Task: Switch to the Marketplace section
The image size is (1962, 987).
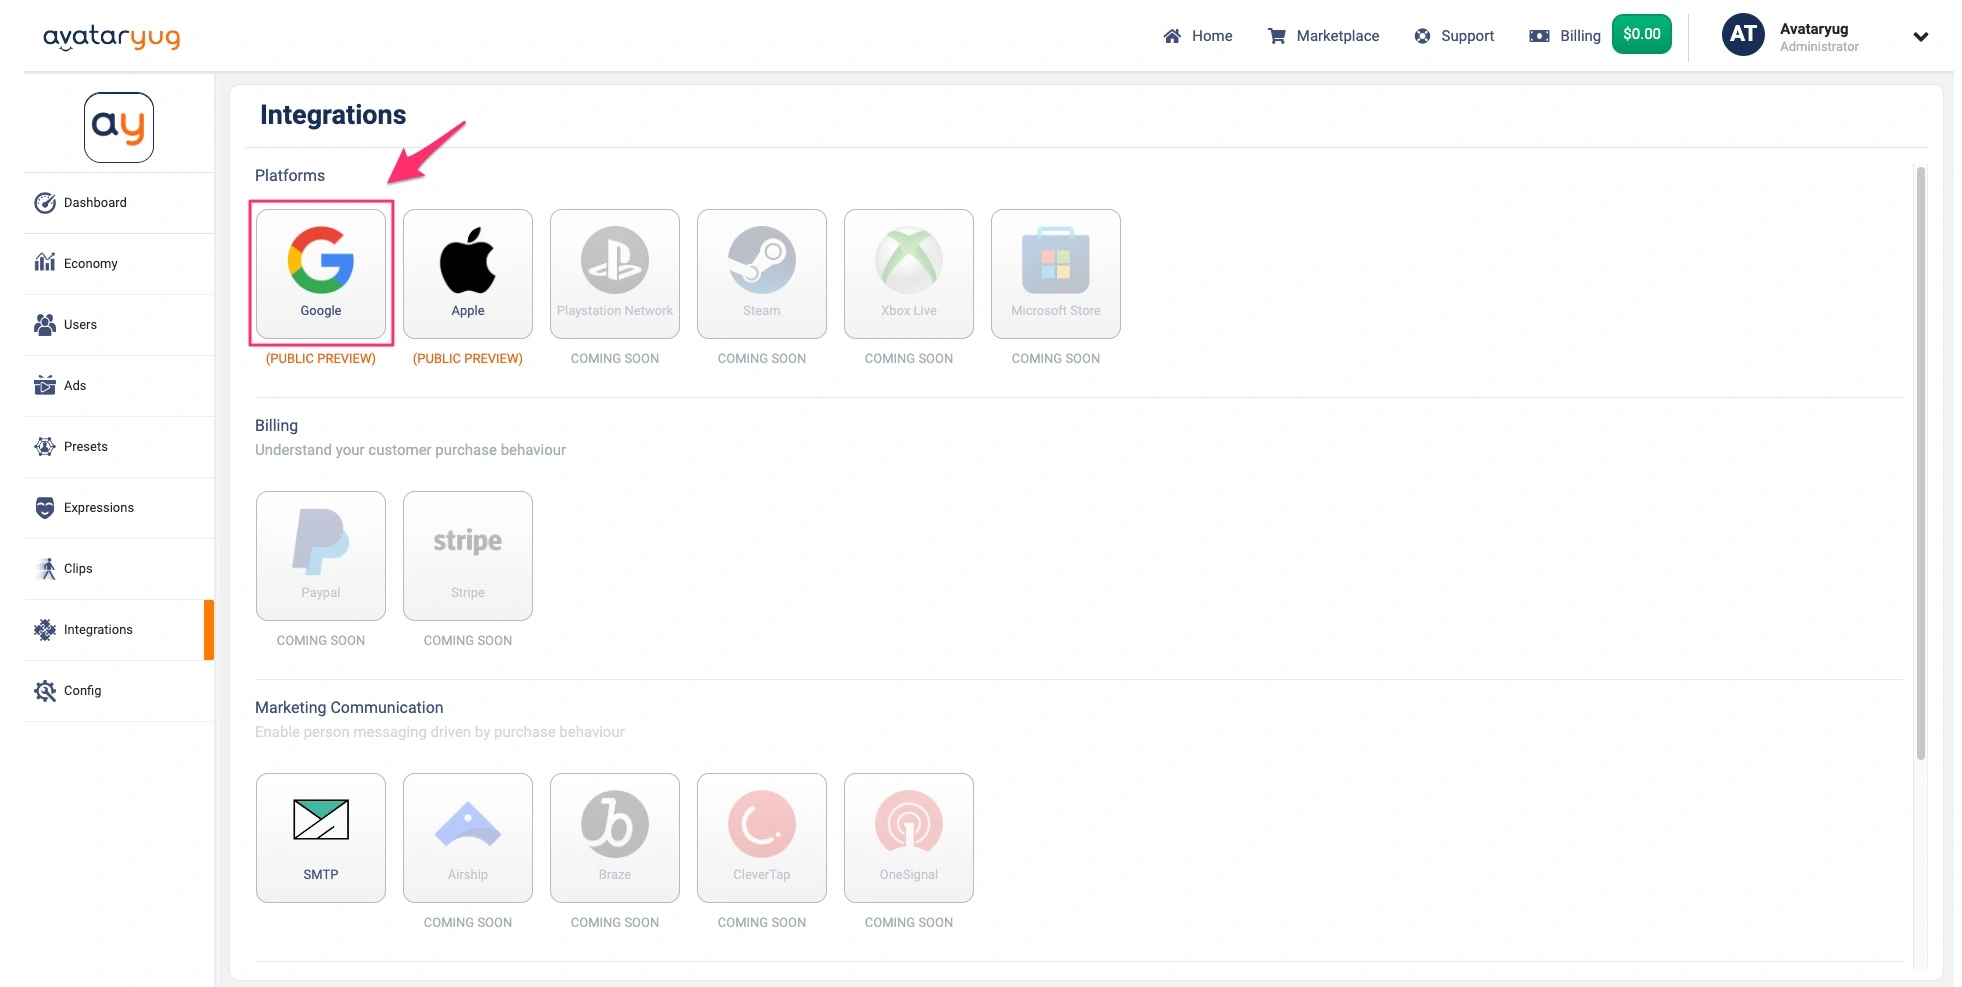Action: click(x=1324, y=36)
